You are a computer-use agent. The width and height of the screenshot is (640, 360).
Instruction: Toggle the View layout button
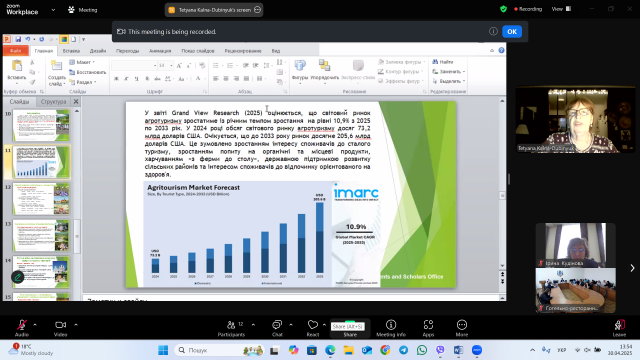pyautogui.click(x=562, y=9)
